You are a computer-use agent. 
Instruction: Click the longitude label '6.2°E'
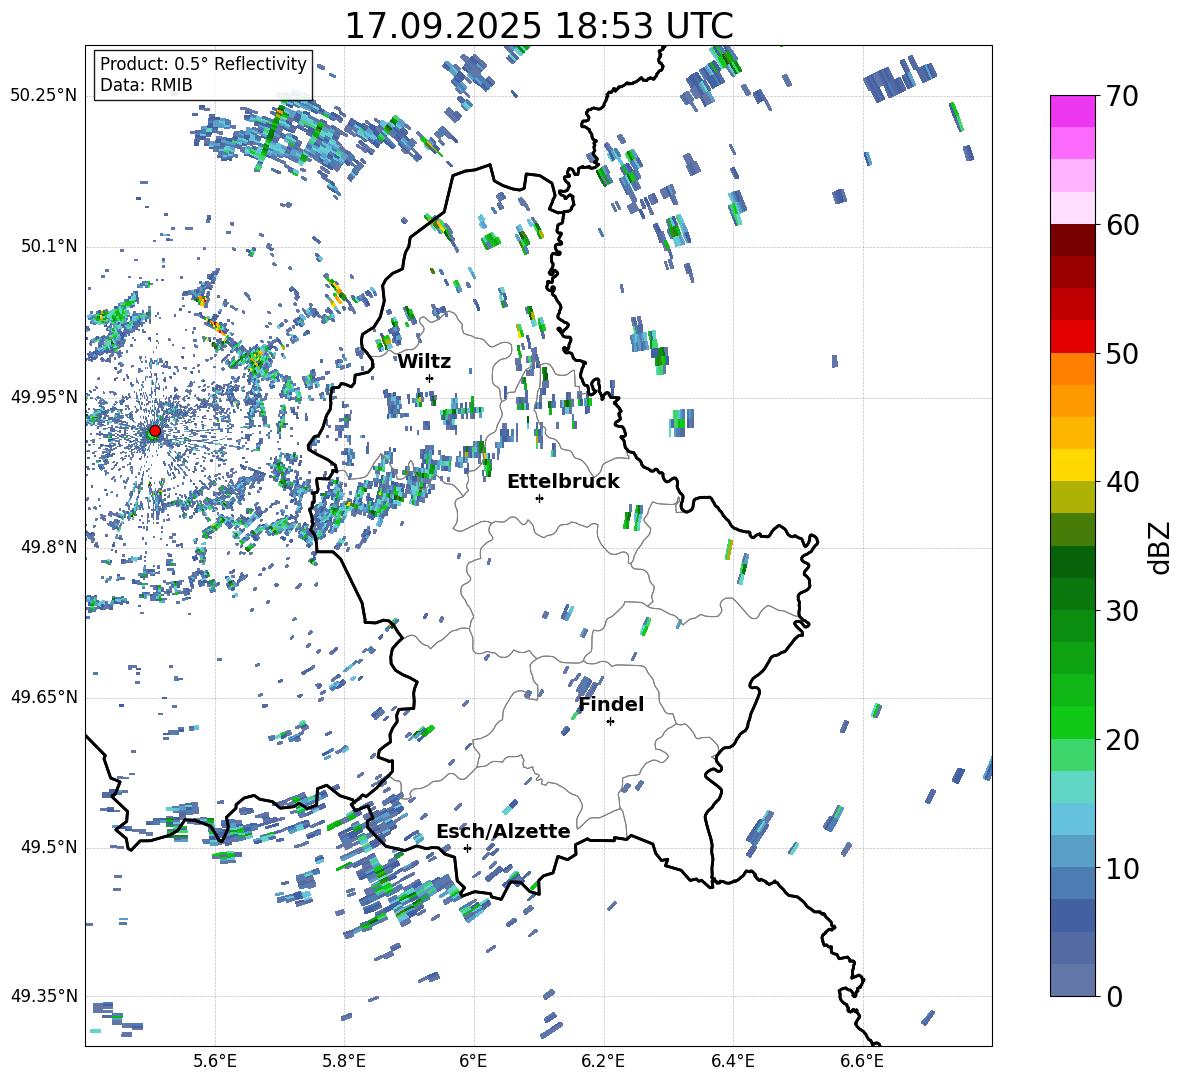click(x=603, y=1061)
